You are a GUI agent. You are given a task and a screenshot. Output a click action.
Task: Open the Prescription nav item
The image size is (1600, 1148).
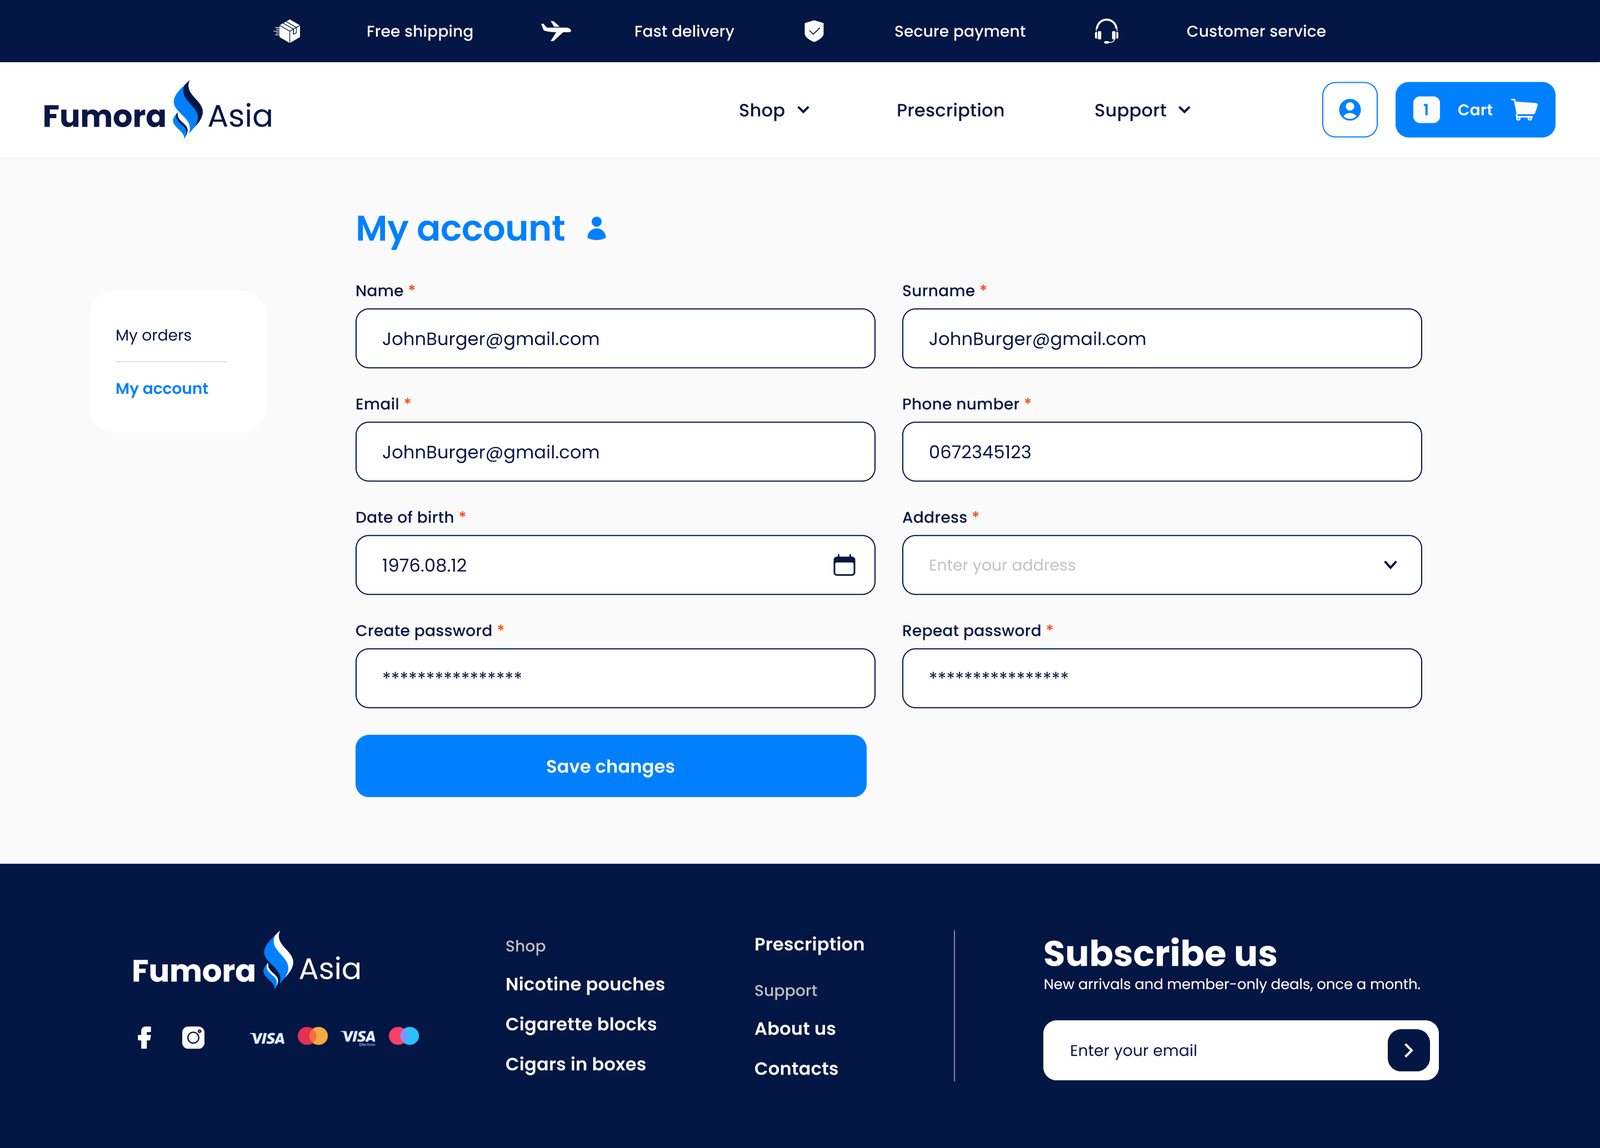950,110
